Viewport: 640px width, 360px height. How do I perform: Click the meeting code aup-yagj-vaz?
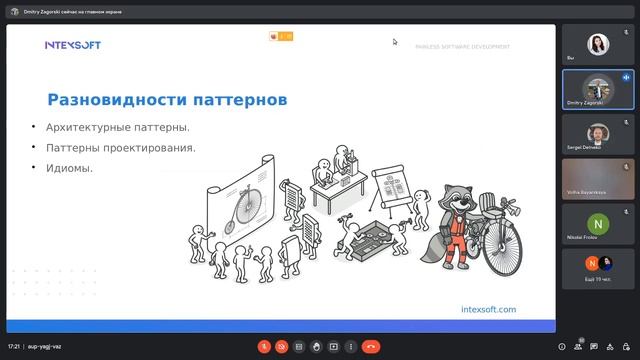(44, 347)
